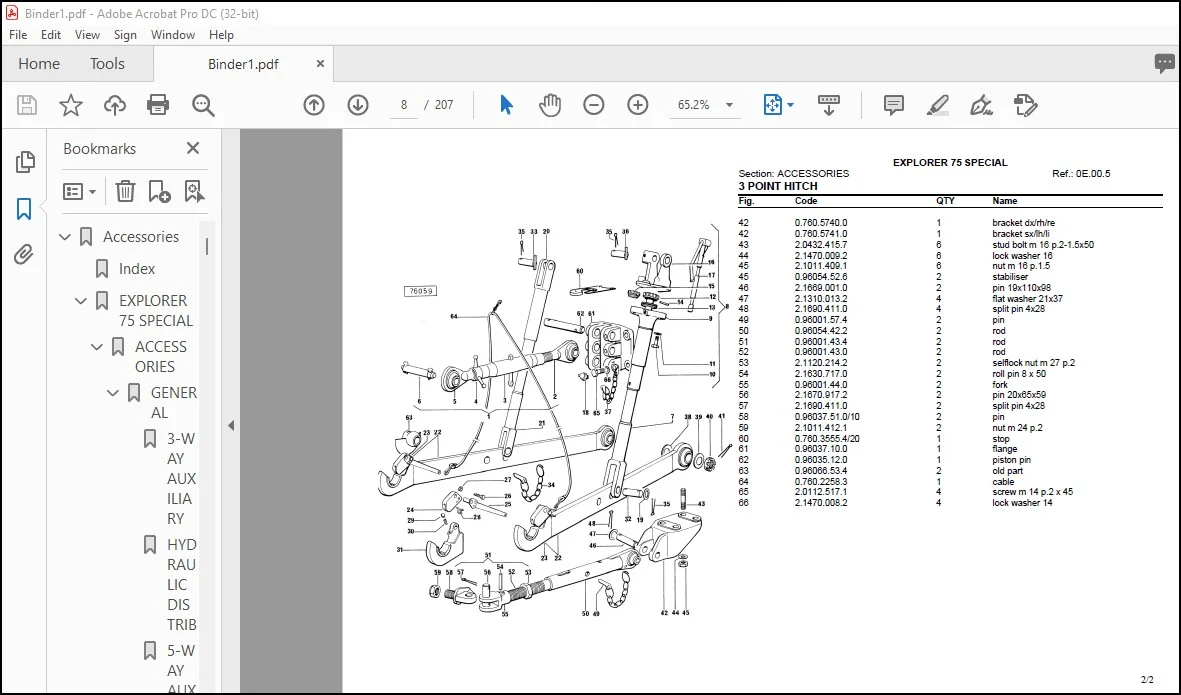Select the GENERAL bookmark label

[174, 402]
